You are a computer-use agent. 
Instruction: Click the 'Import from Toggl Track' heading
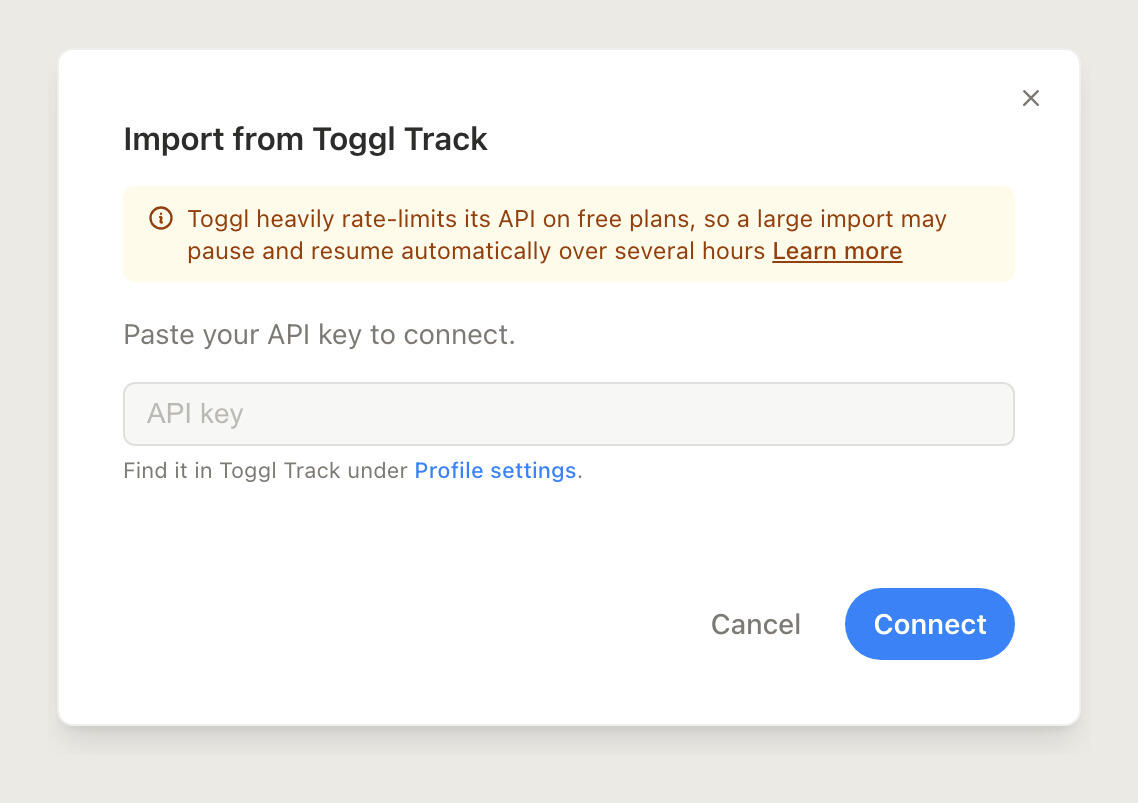point(305,139)
